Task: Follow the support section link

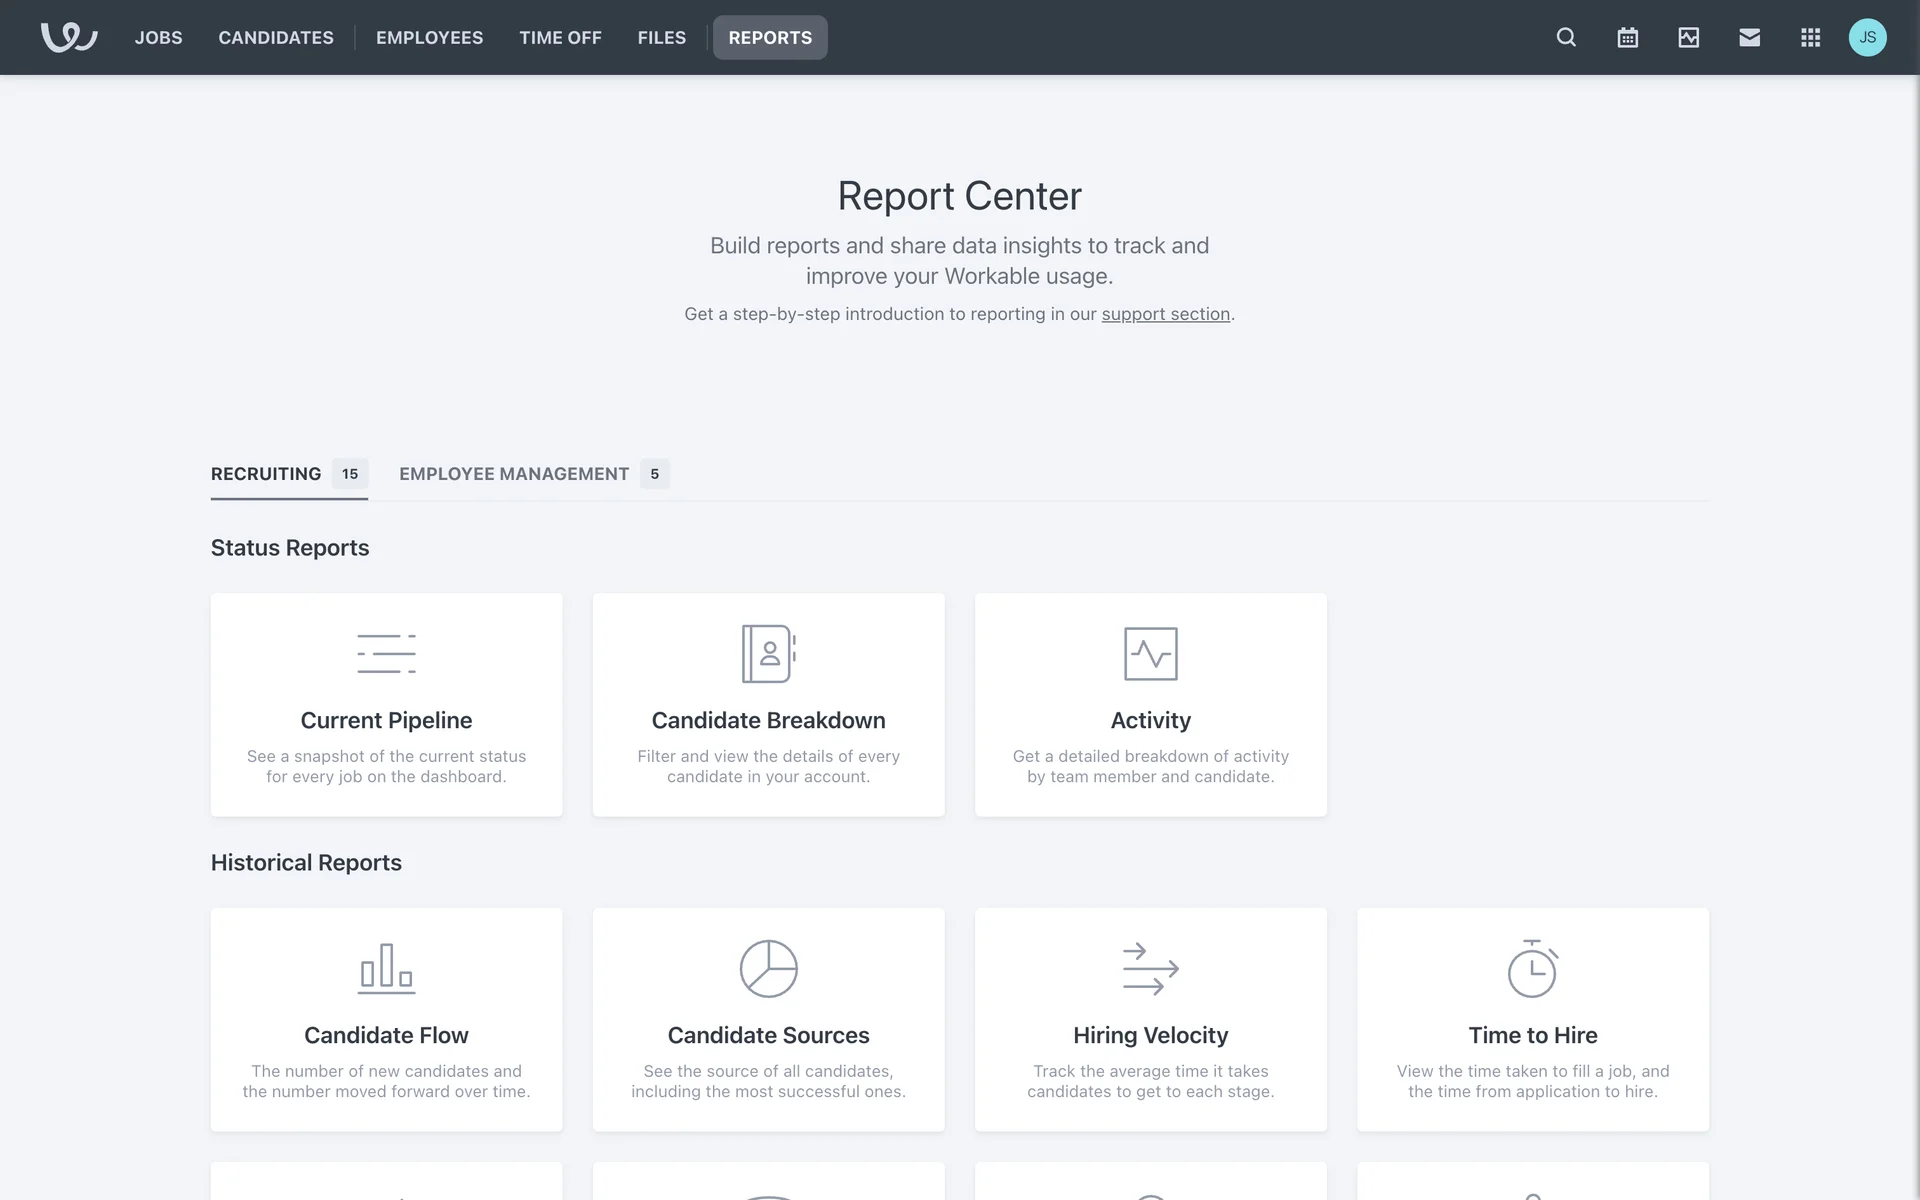Action: click(x=1165, y=314)
